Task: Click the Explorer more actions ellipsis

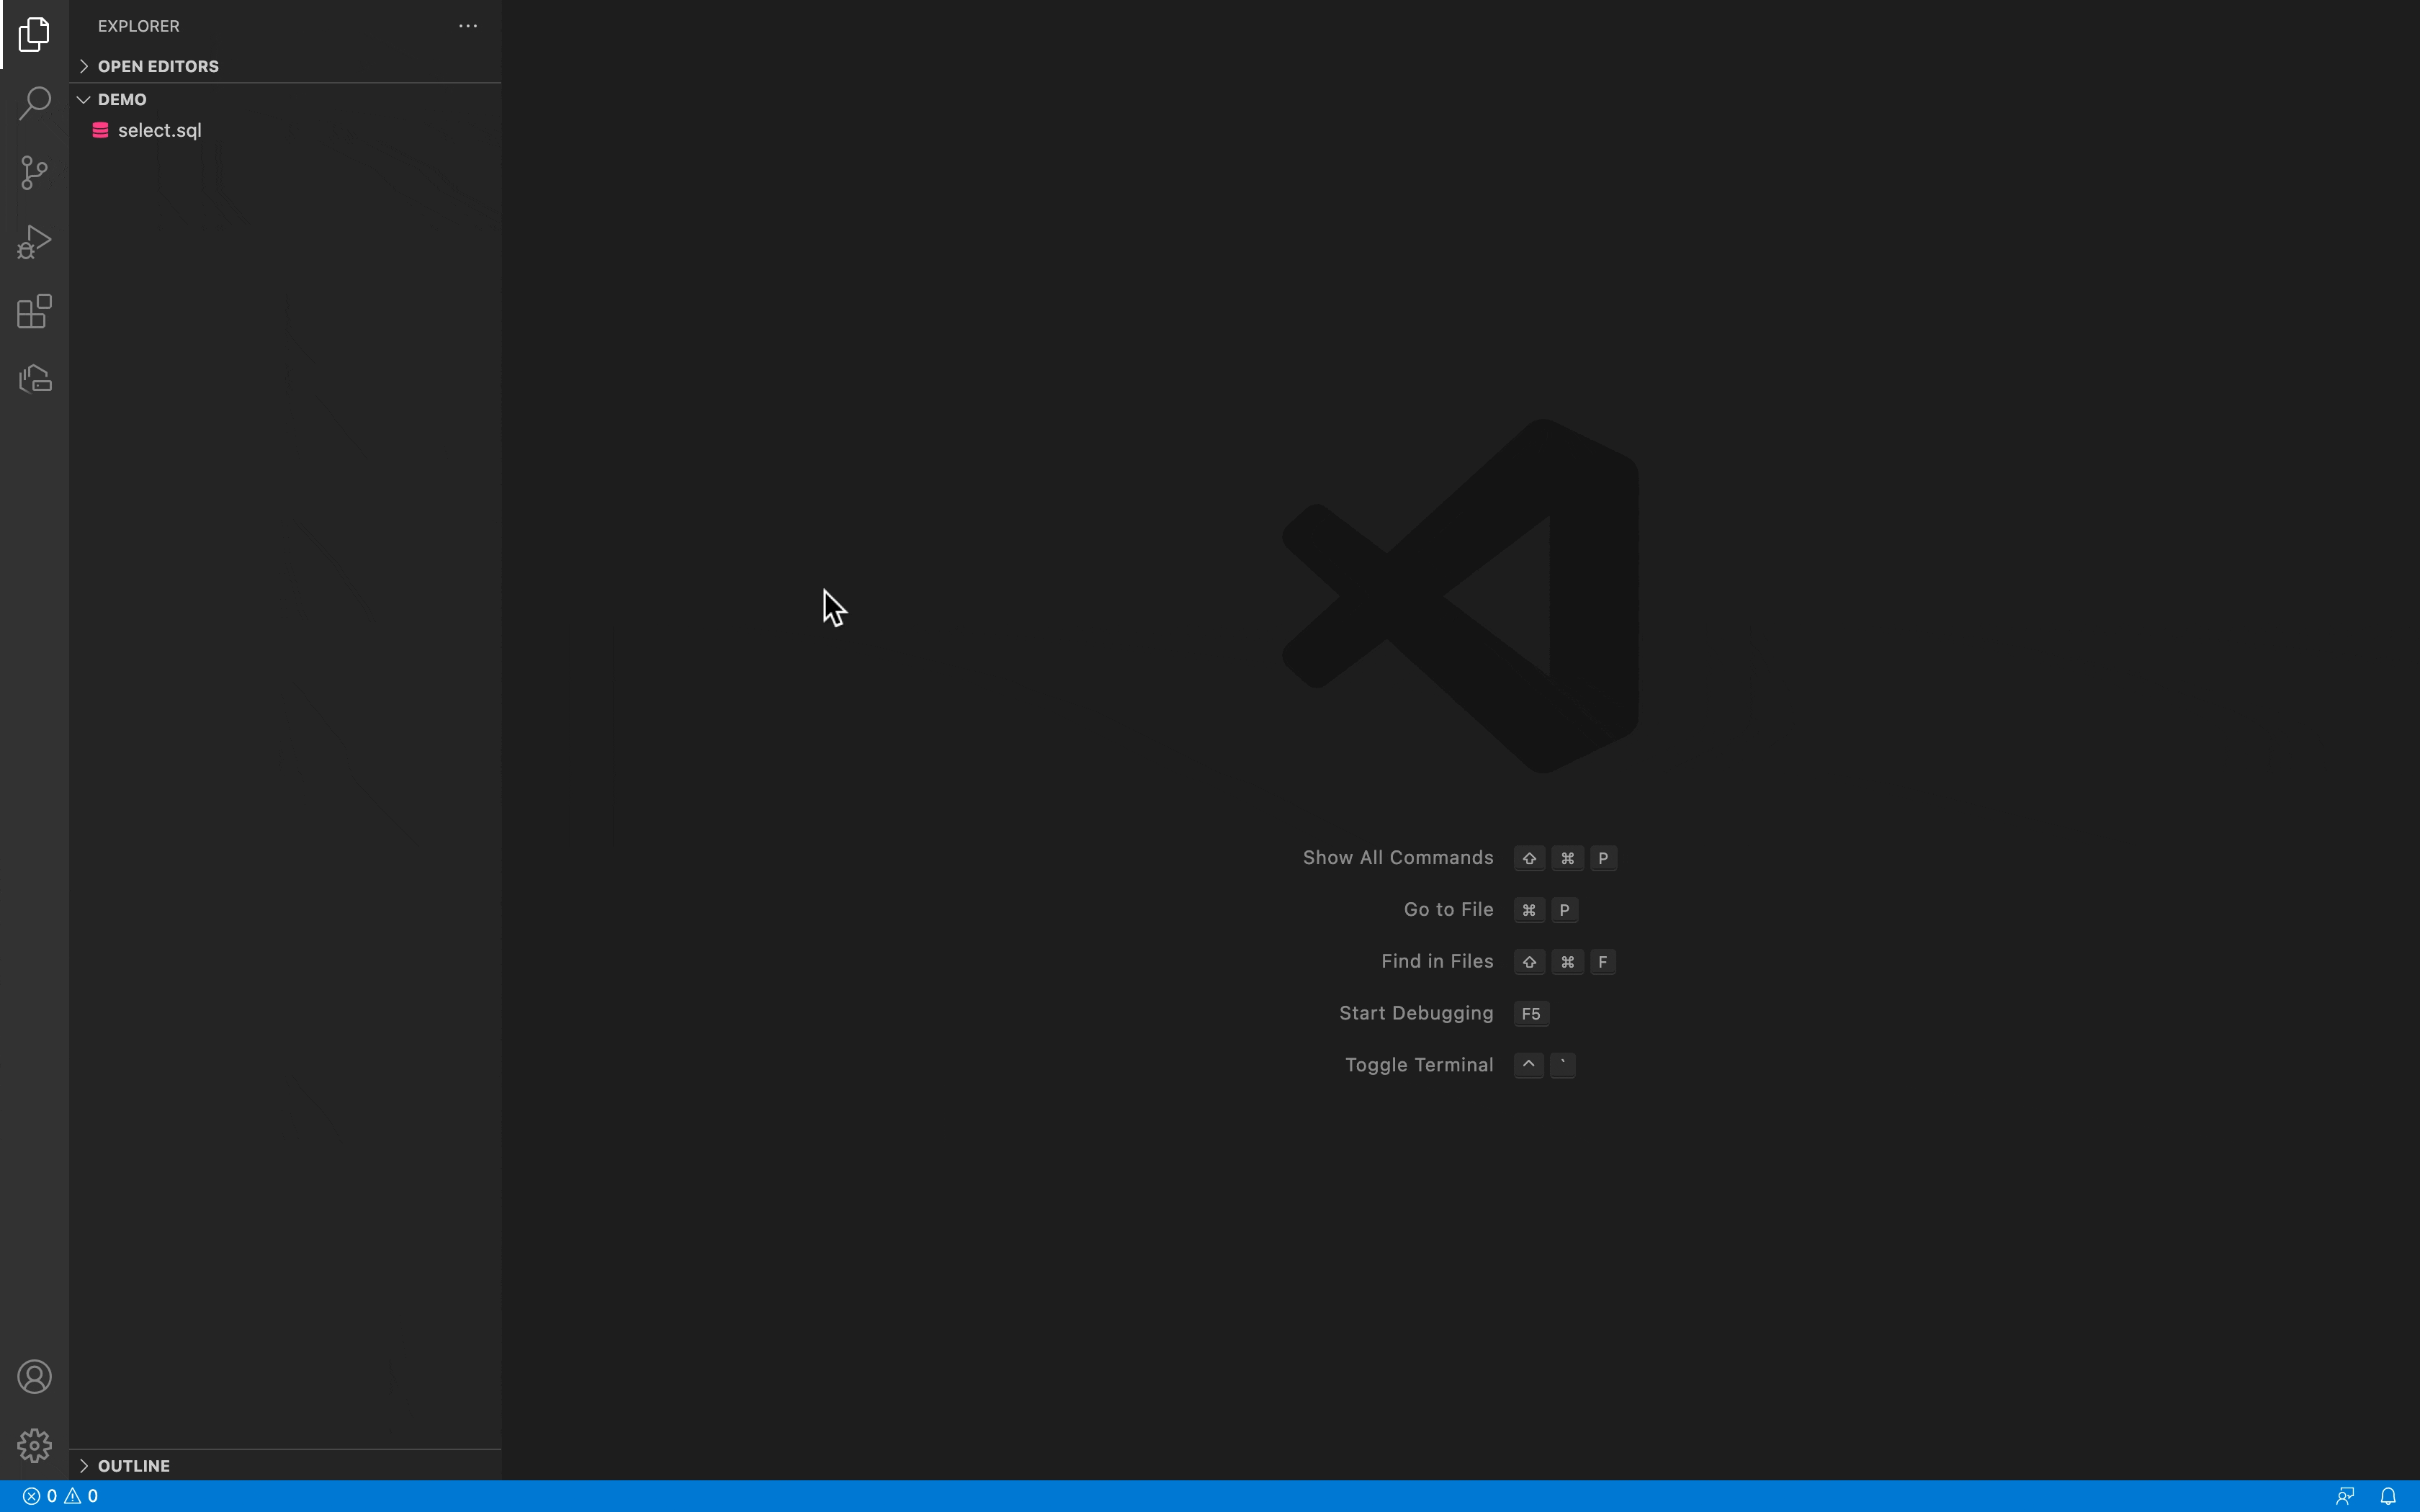Action: pyautogui.click(x=467, y=26)
